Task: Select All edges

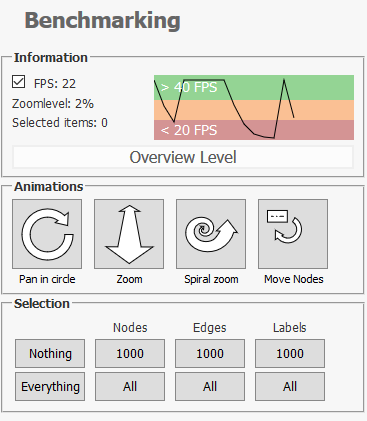Action: click(210, 386)
